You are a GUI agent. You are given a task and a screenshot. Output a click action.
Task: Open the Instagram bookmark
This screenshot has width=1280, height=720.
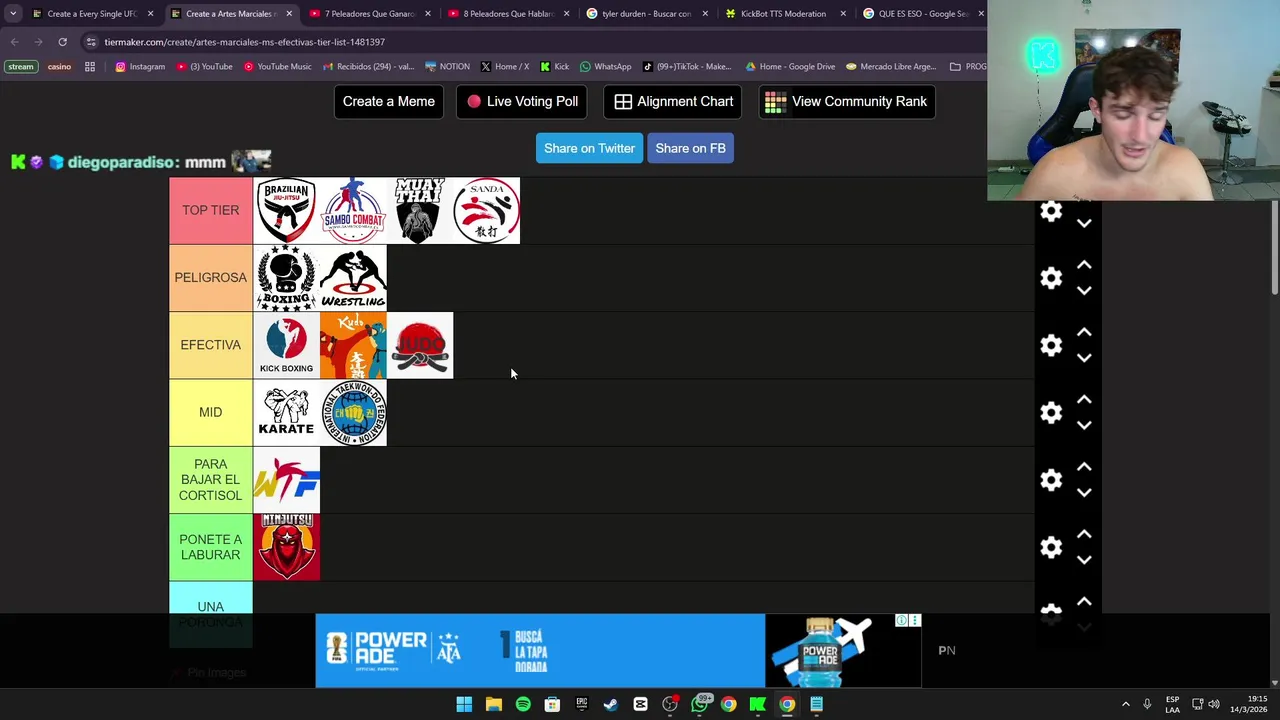point(140,67)
